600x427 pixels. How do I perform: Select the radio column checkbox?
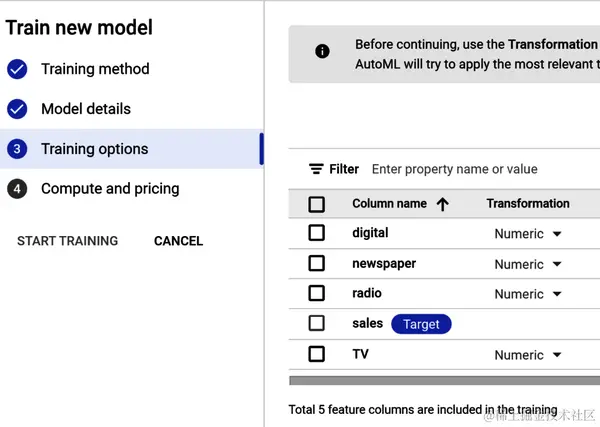tap(317, 294)
